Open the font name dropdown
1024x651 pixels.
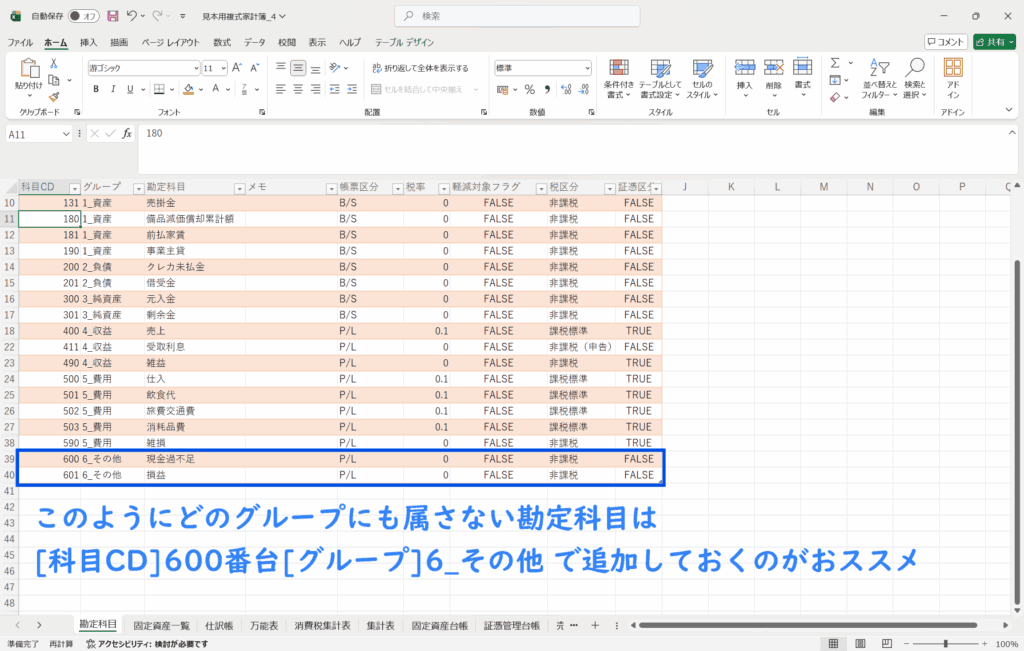[x=195, y=68]
